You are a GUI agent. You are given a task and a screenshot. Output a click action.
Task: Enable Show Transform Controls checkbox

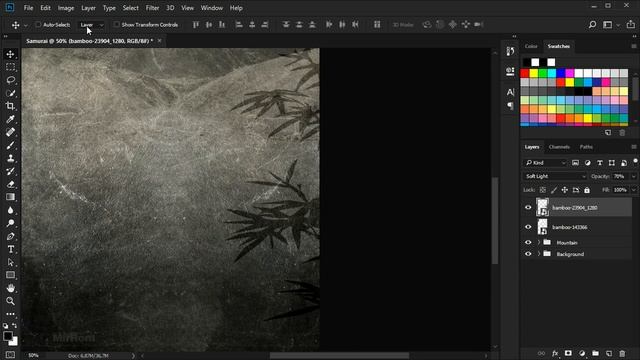tap(117, 25)
